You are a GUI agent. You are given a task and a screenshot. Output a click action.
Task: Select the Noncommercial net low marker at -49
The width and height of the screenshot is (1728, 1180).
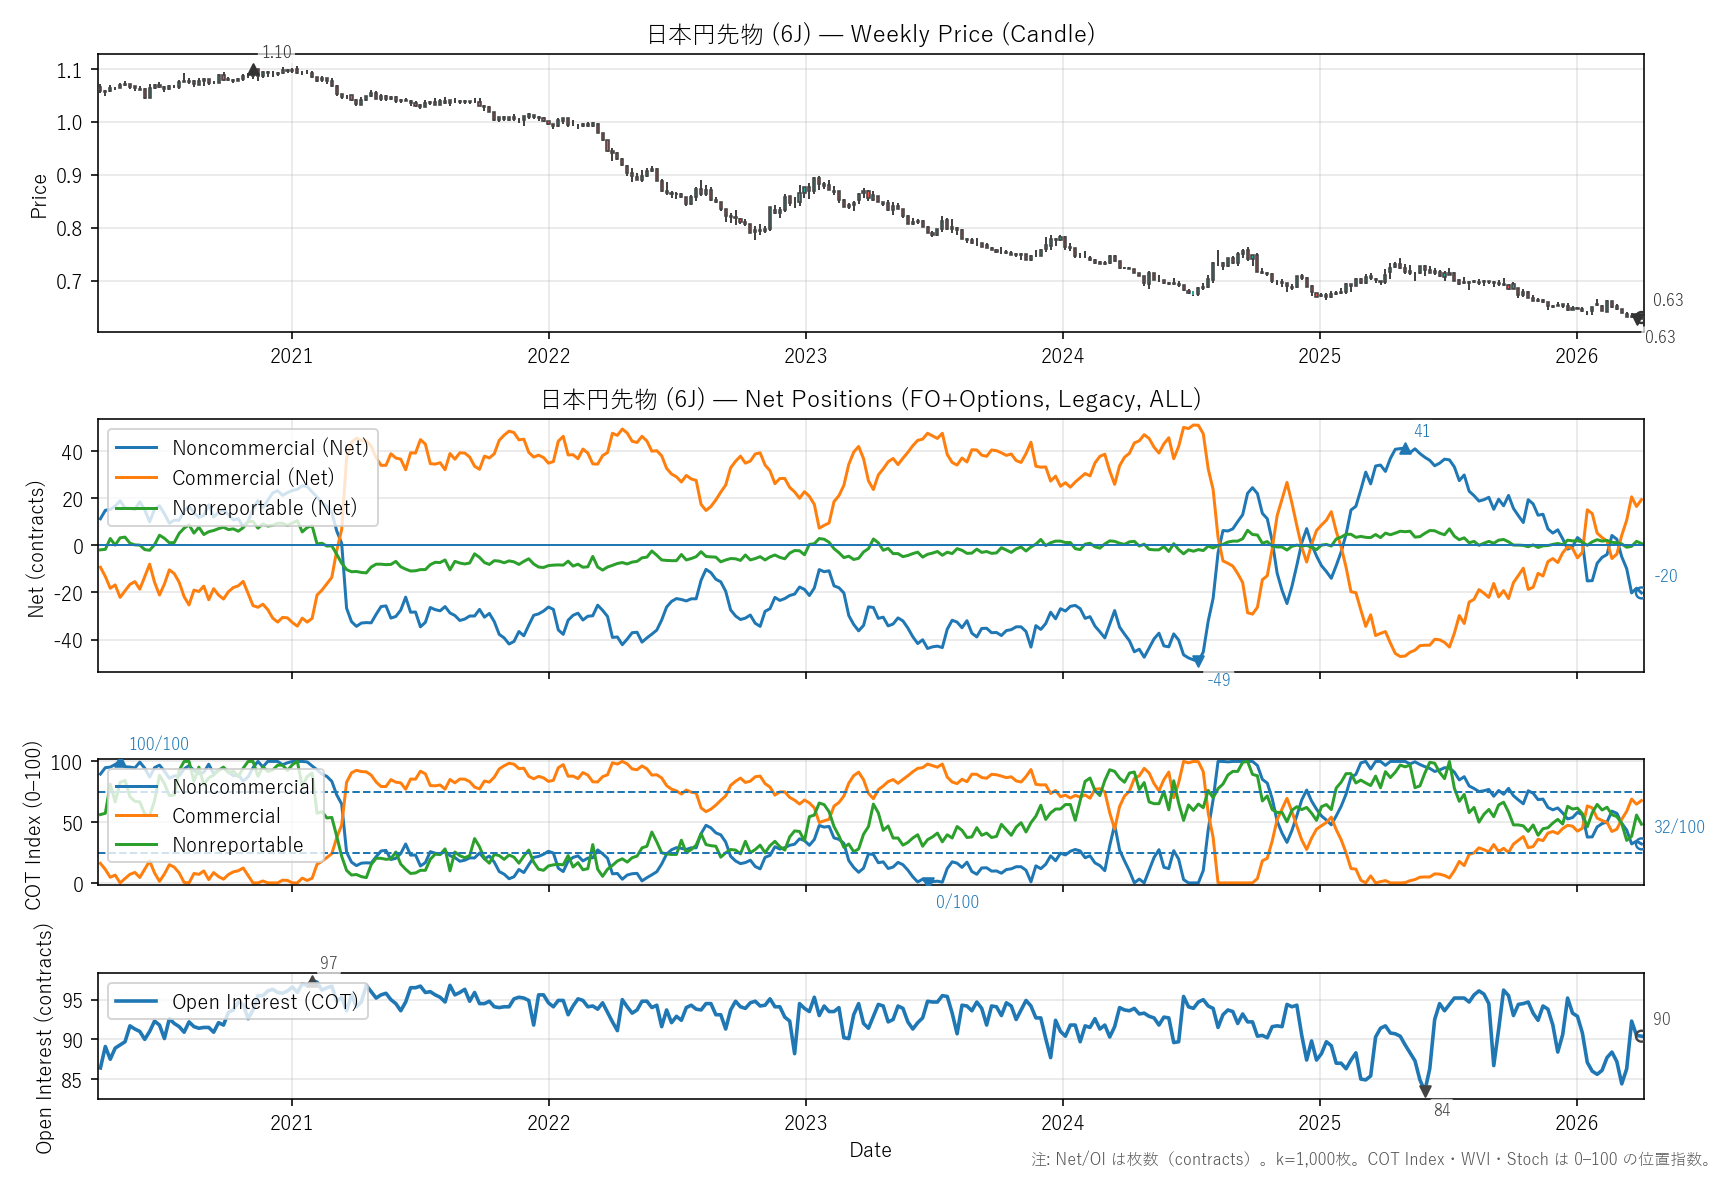pos(1198,660)
